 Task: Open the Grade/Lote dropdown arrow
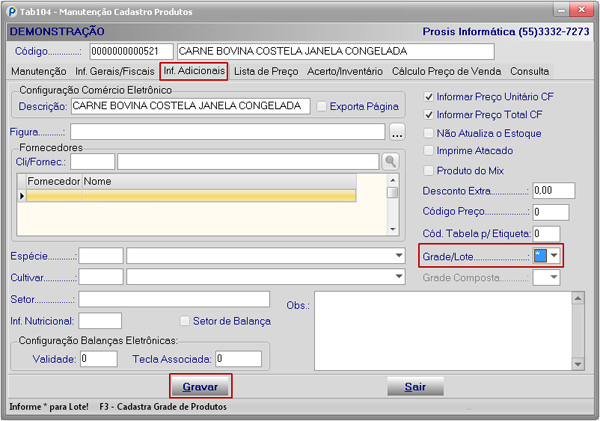[554, 255]
